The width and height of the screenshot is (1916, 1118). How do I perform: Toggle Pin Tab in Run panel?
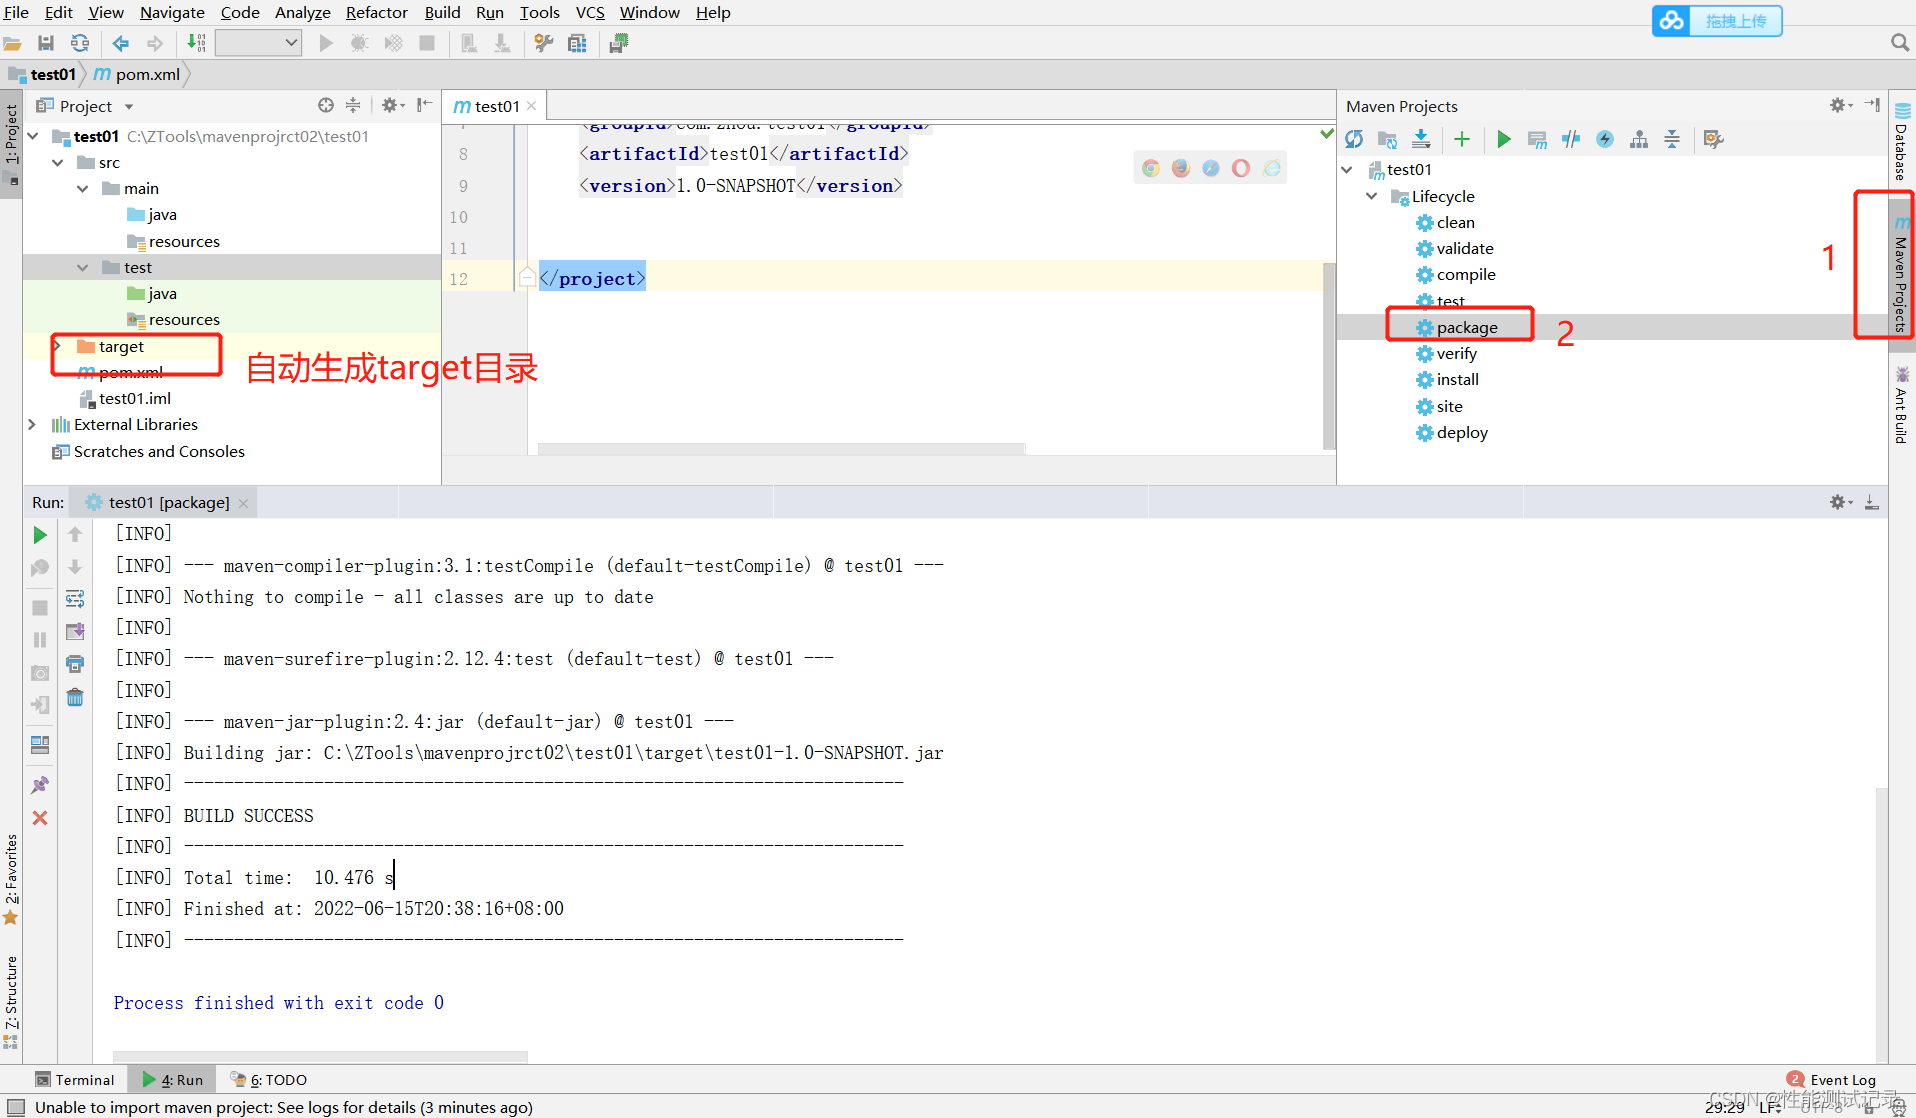pos(40,785)
